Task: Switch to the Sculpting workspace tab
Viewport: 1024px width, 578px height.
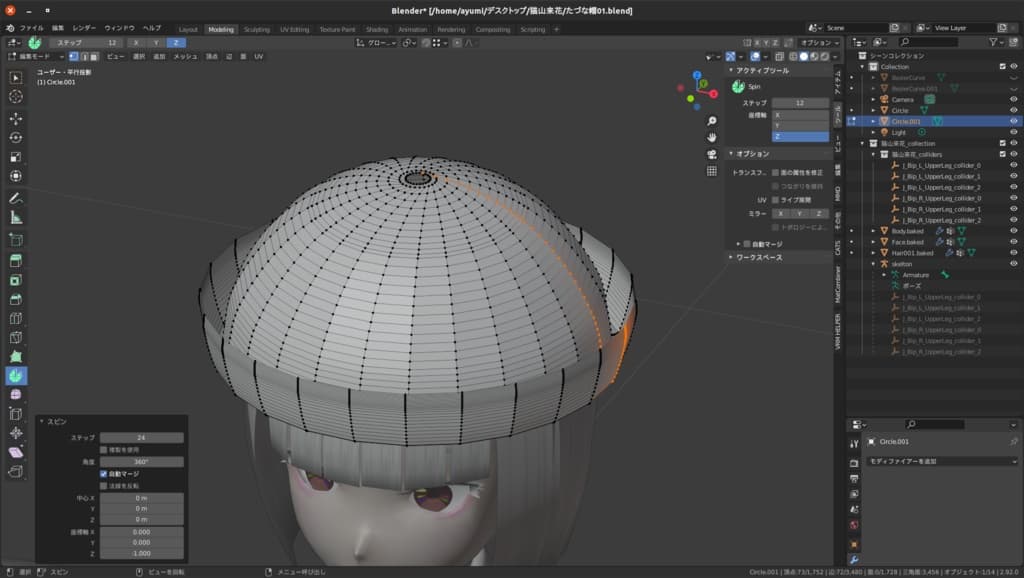Action: 256,29
